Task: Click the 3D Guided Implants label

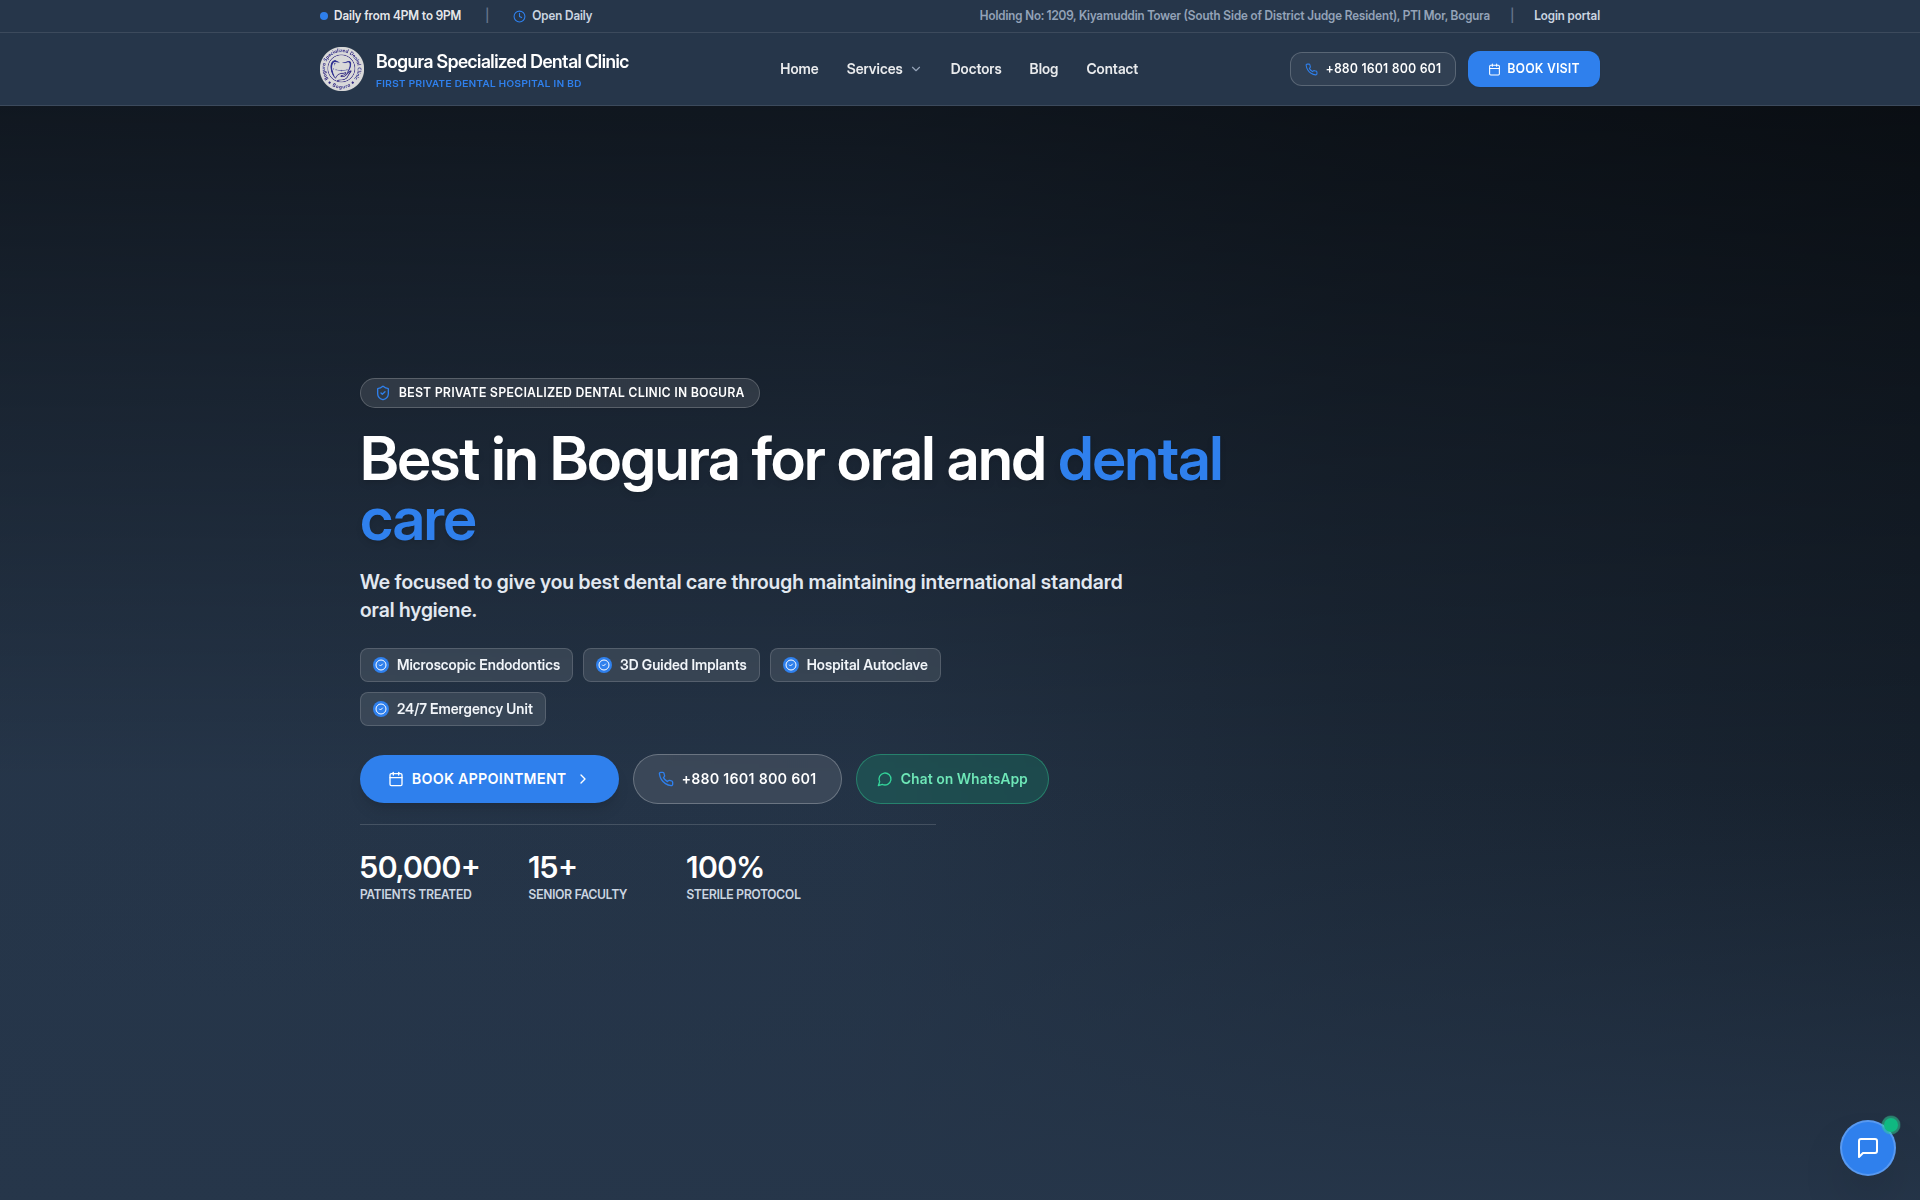Action: [x=683, y=665]
